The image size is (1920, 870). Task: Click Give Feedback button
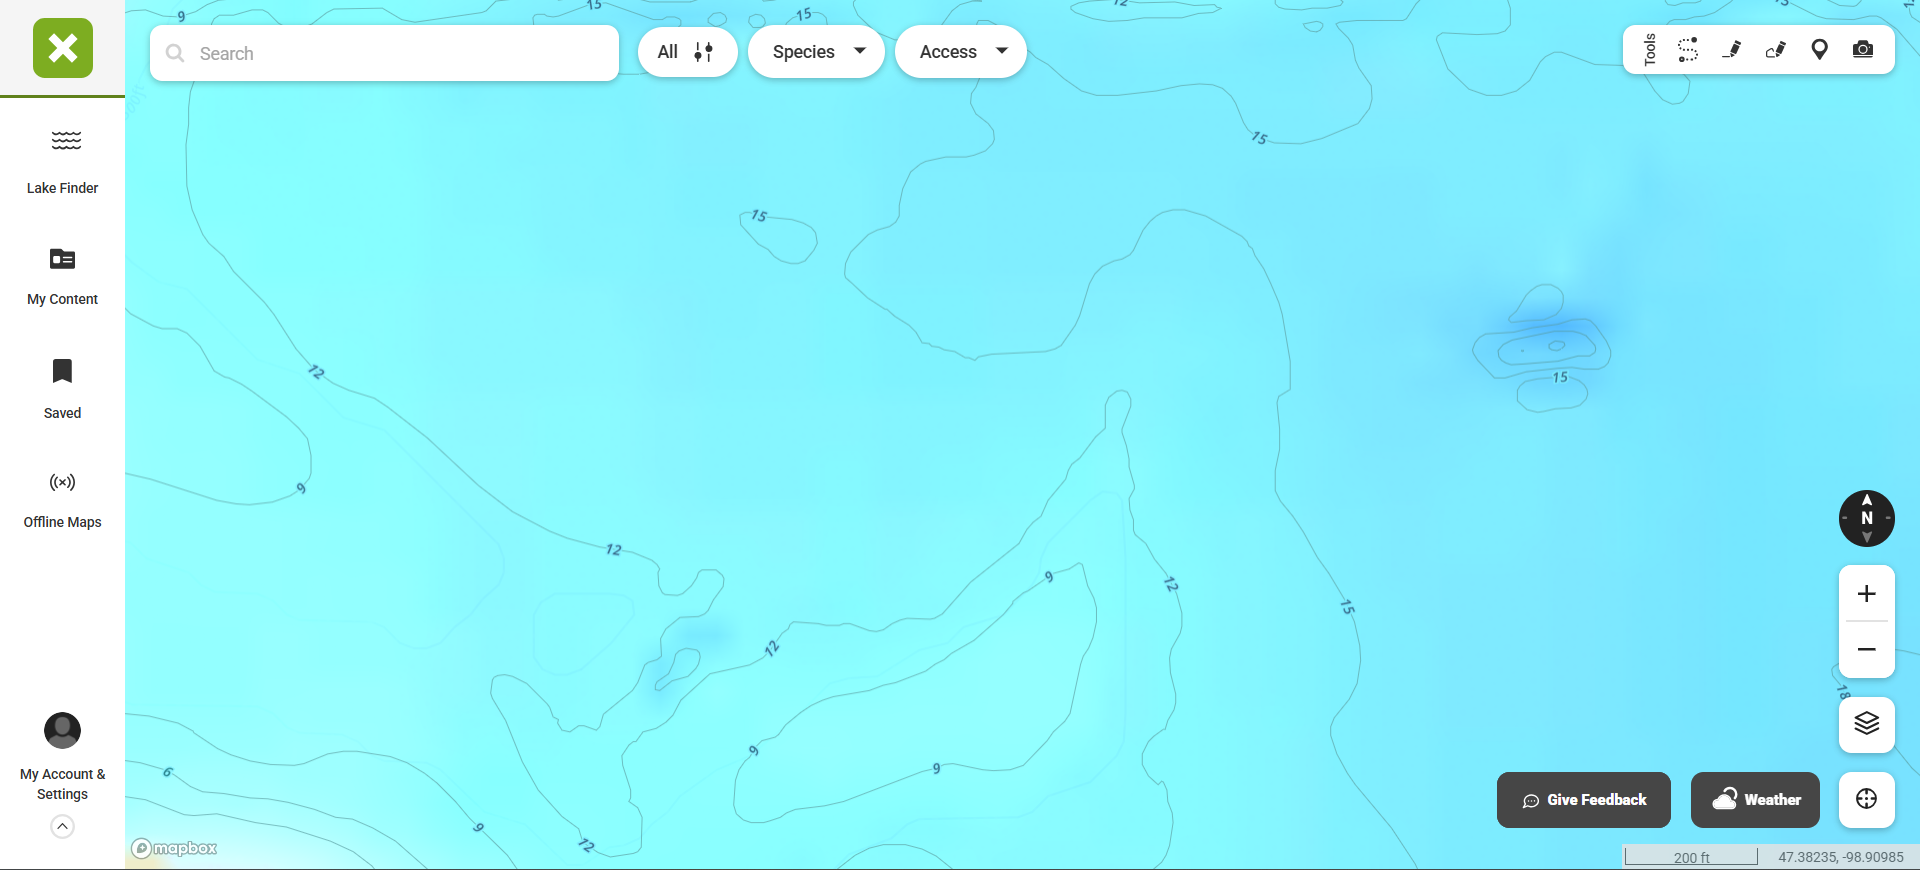[1584, 800]
